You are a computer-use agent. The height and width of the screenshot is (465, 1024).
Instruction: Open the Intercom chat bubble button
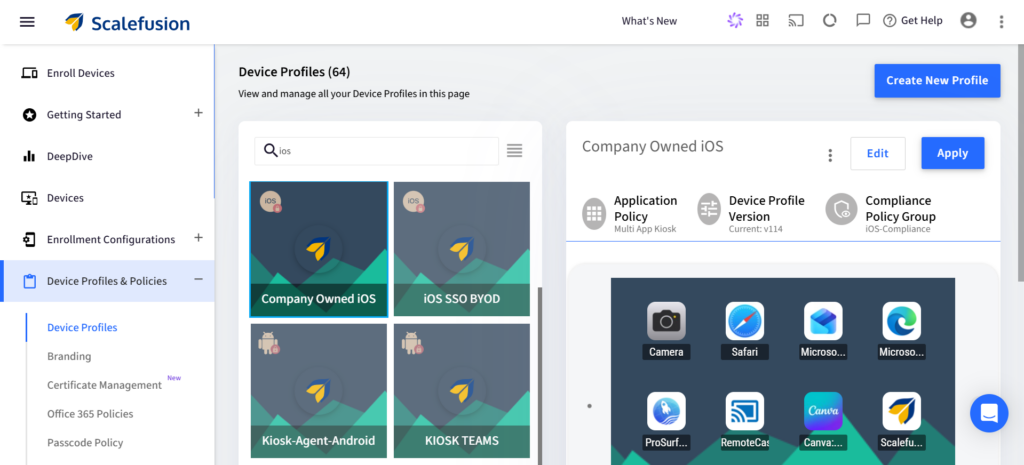coord(989,413)
